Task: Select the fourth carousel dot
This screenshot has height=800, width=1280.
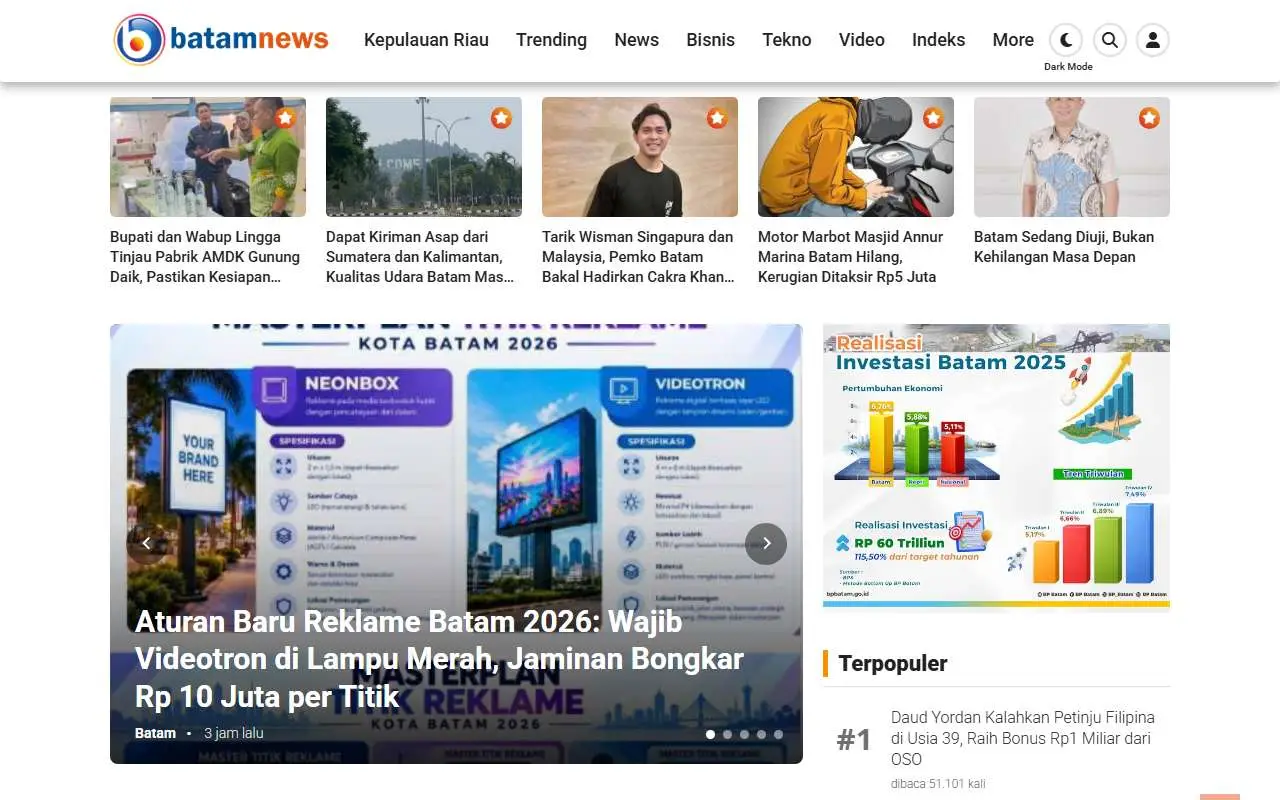Action: click(x=761, y=734)
